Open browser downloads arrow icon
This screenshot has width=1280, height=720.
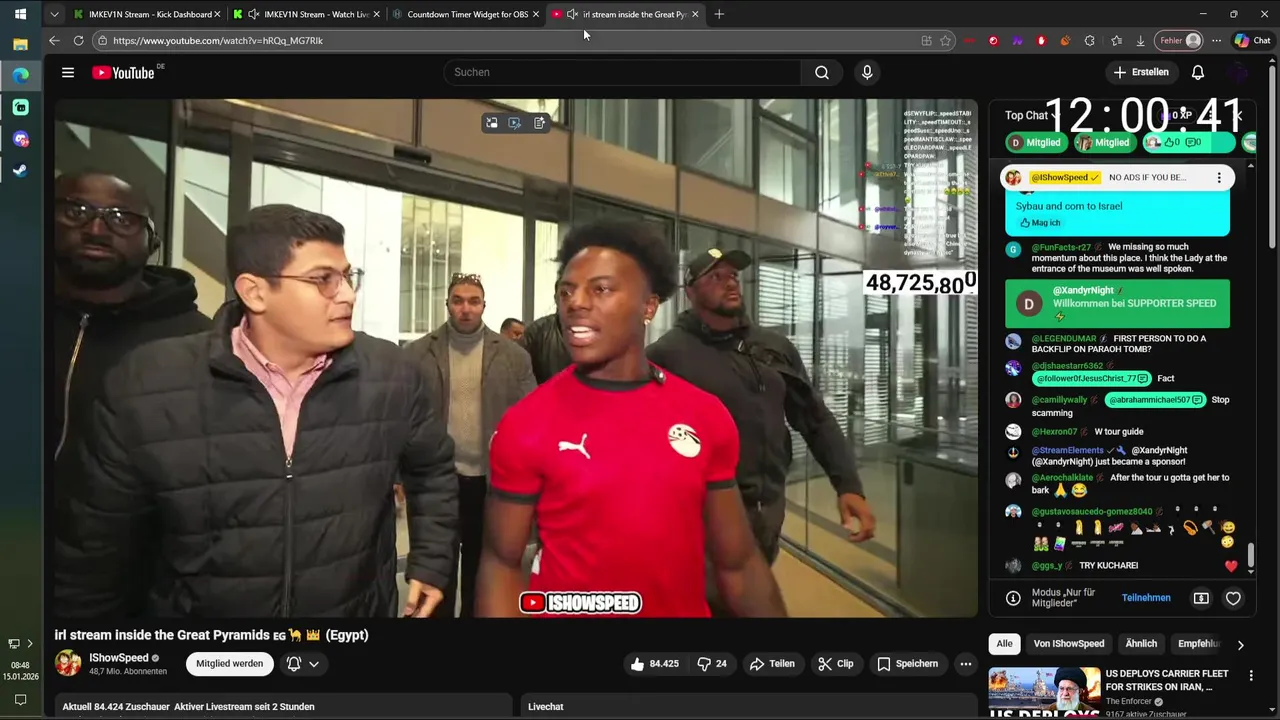pos(1140,41)
